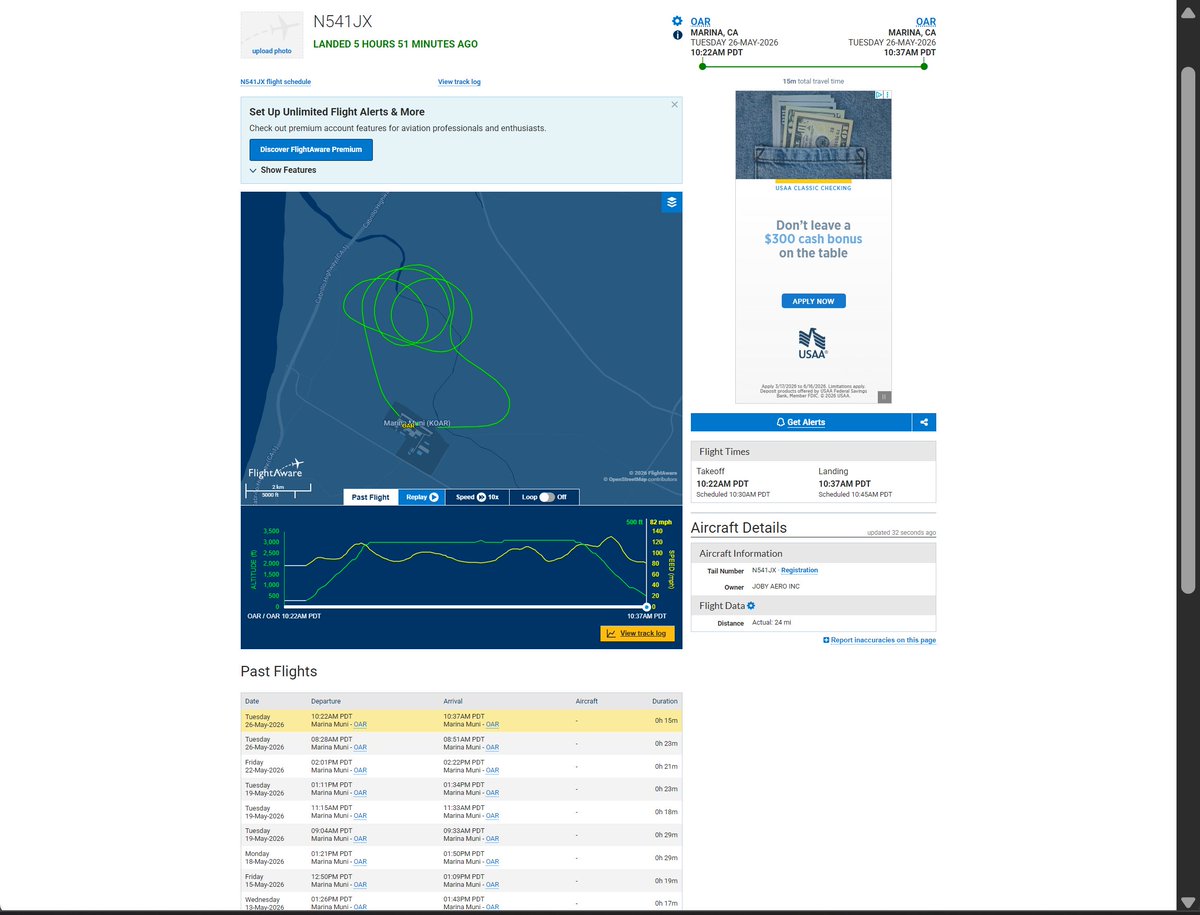
Task: Click OAR link in 02:22PM arrival cell
Action: tap(492, 771)
